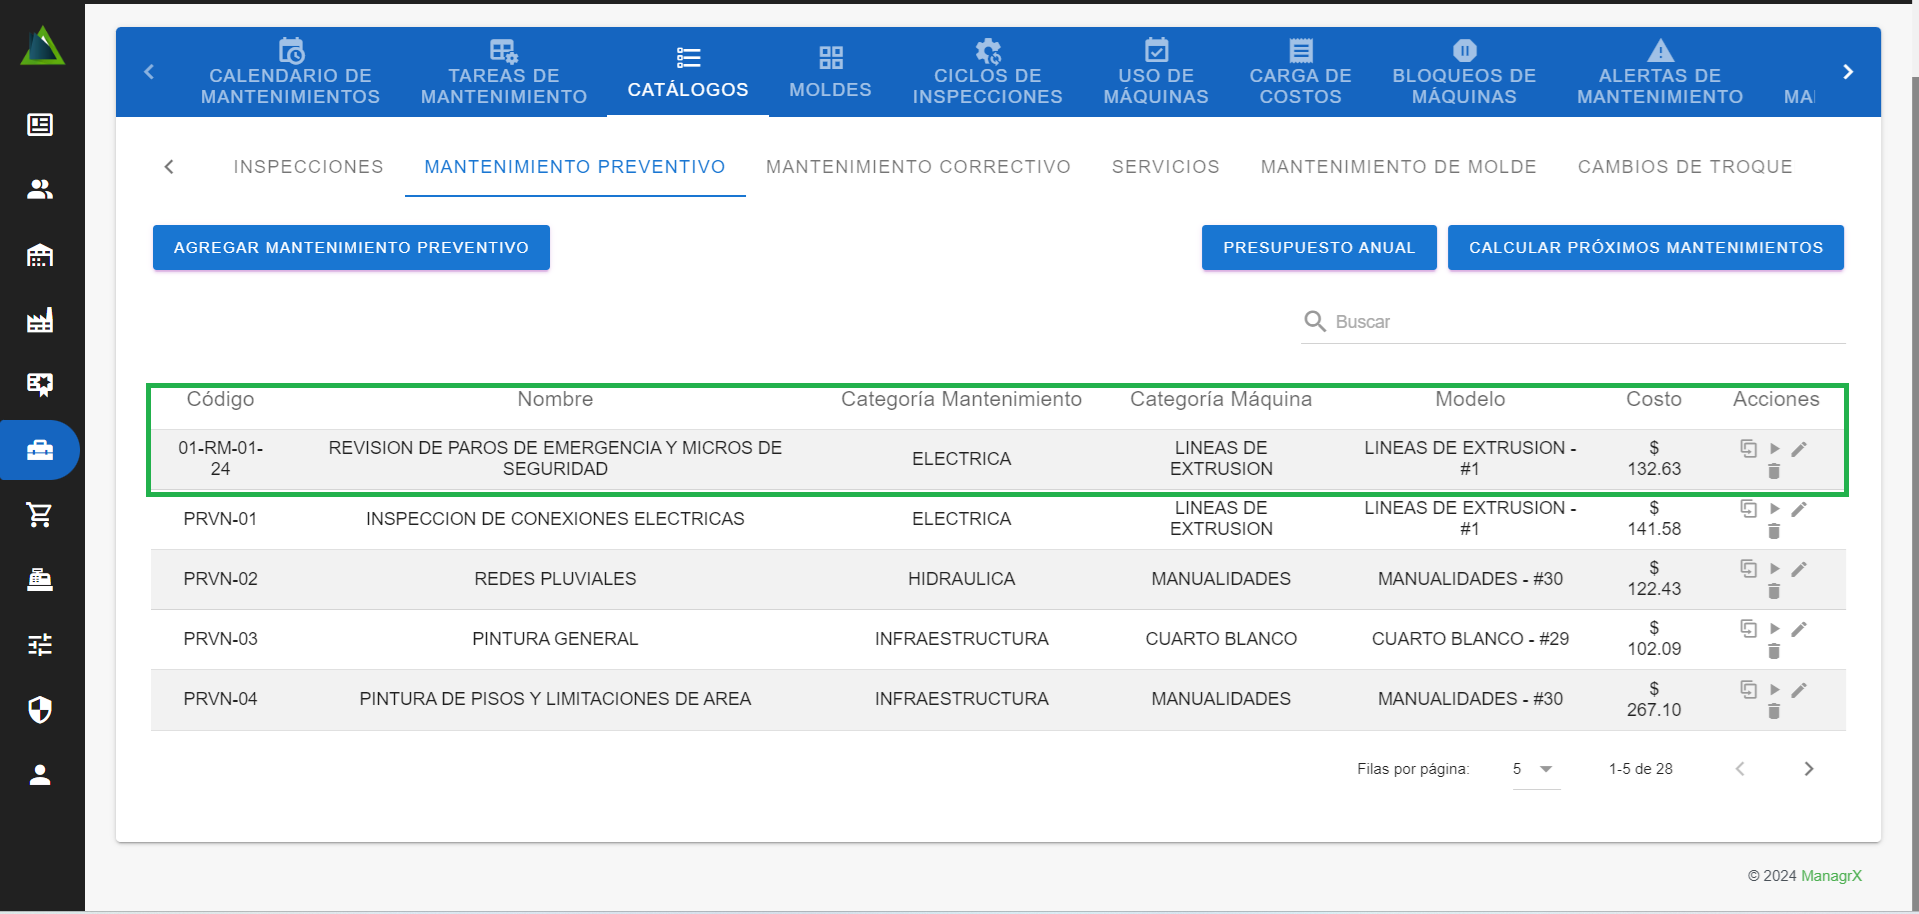Open the shield security sidebar icon

coord(40,710)
